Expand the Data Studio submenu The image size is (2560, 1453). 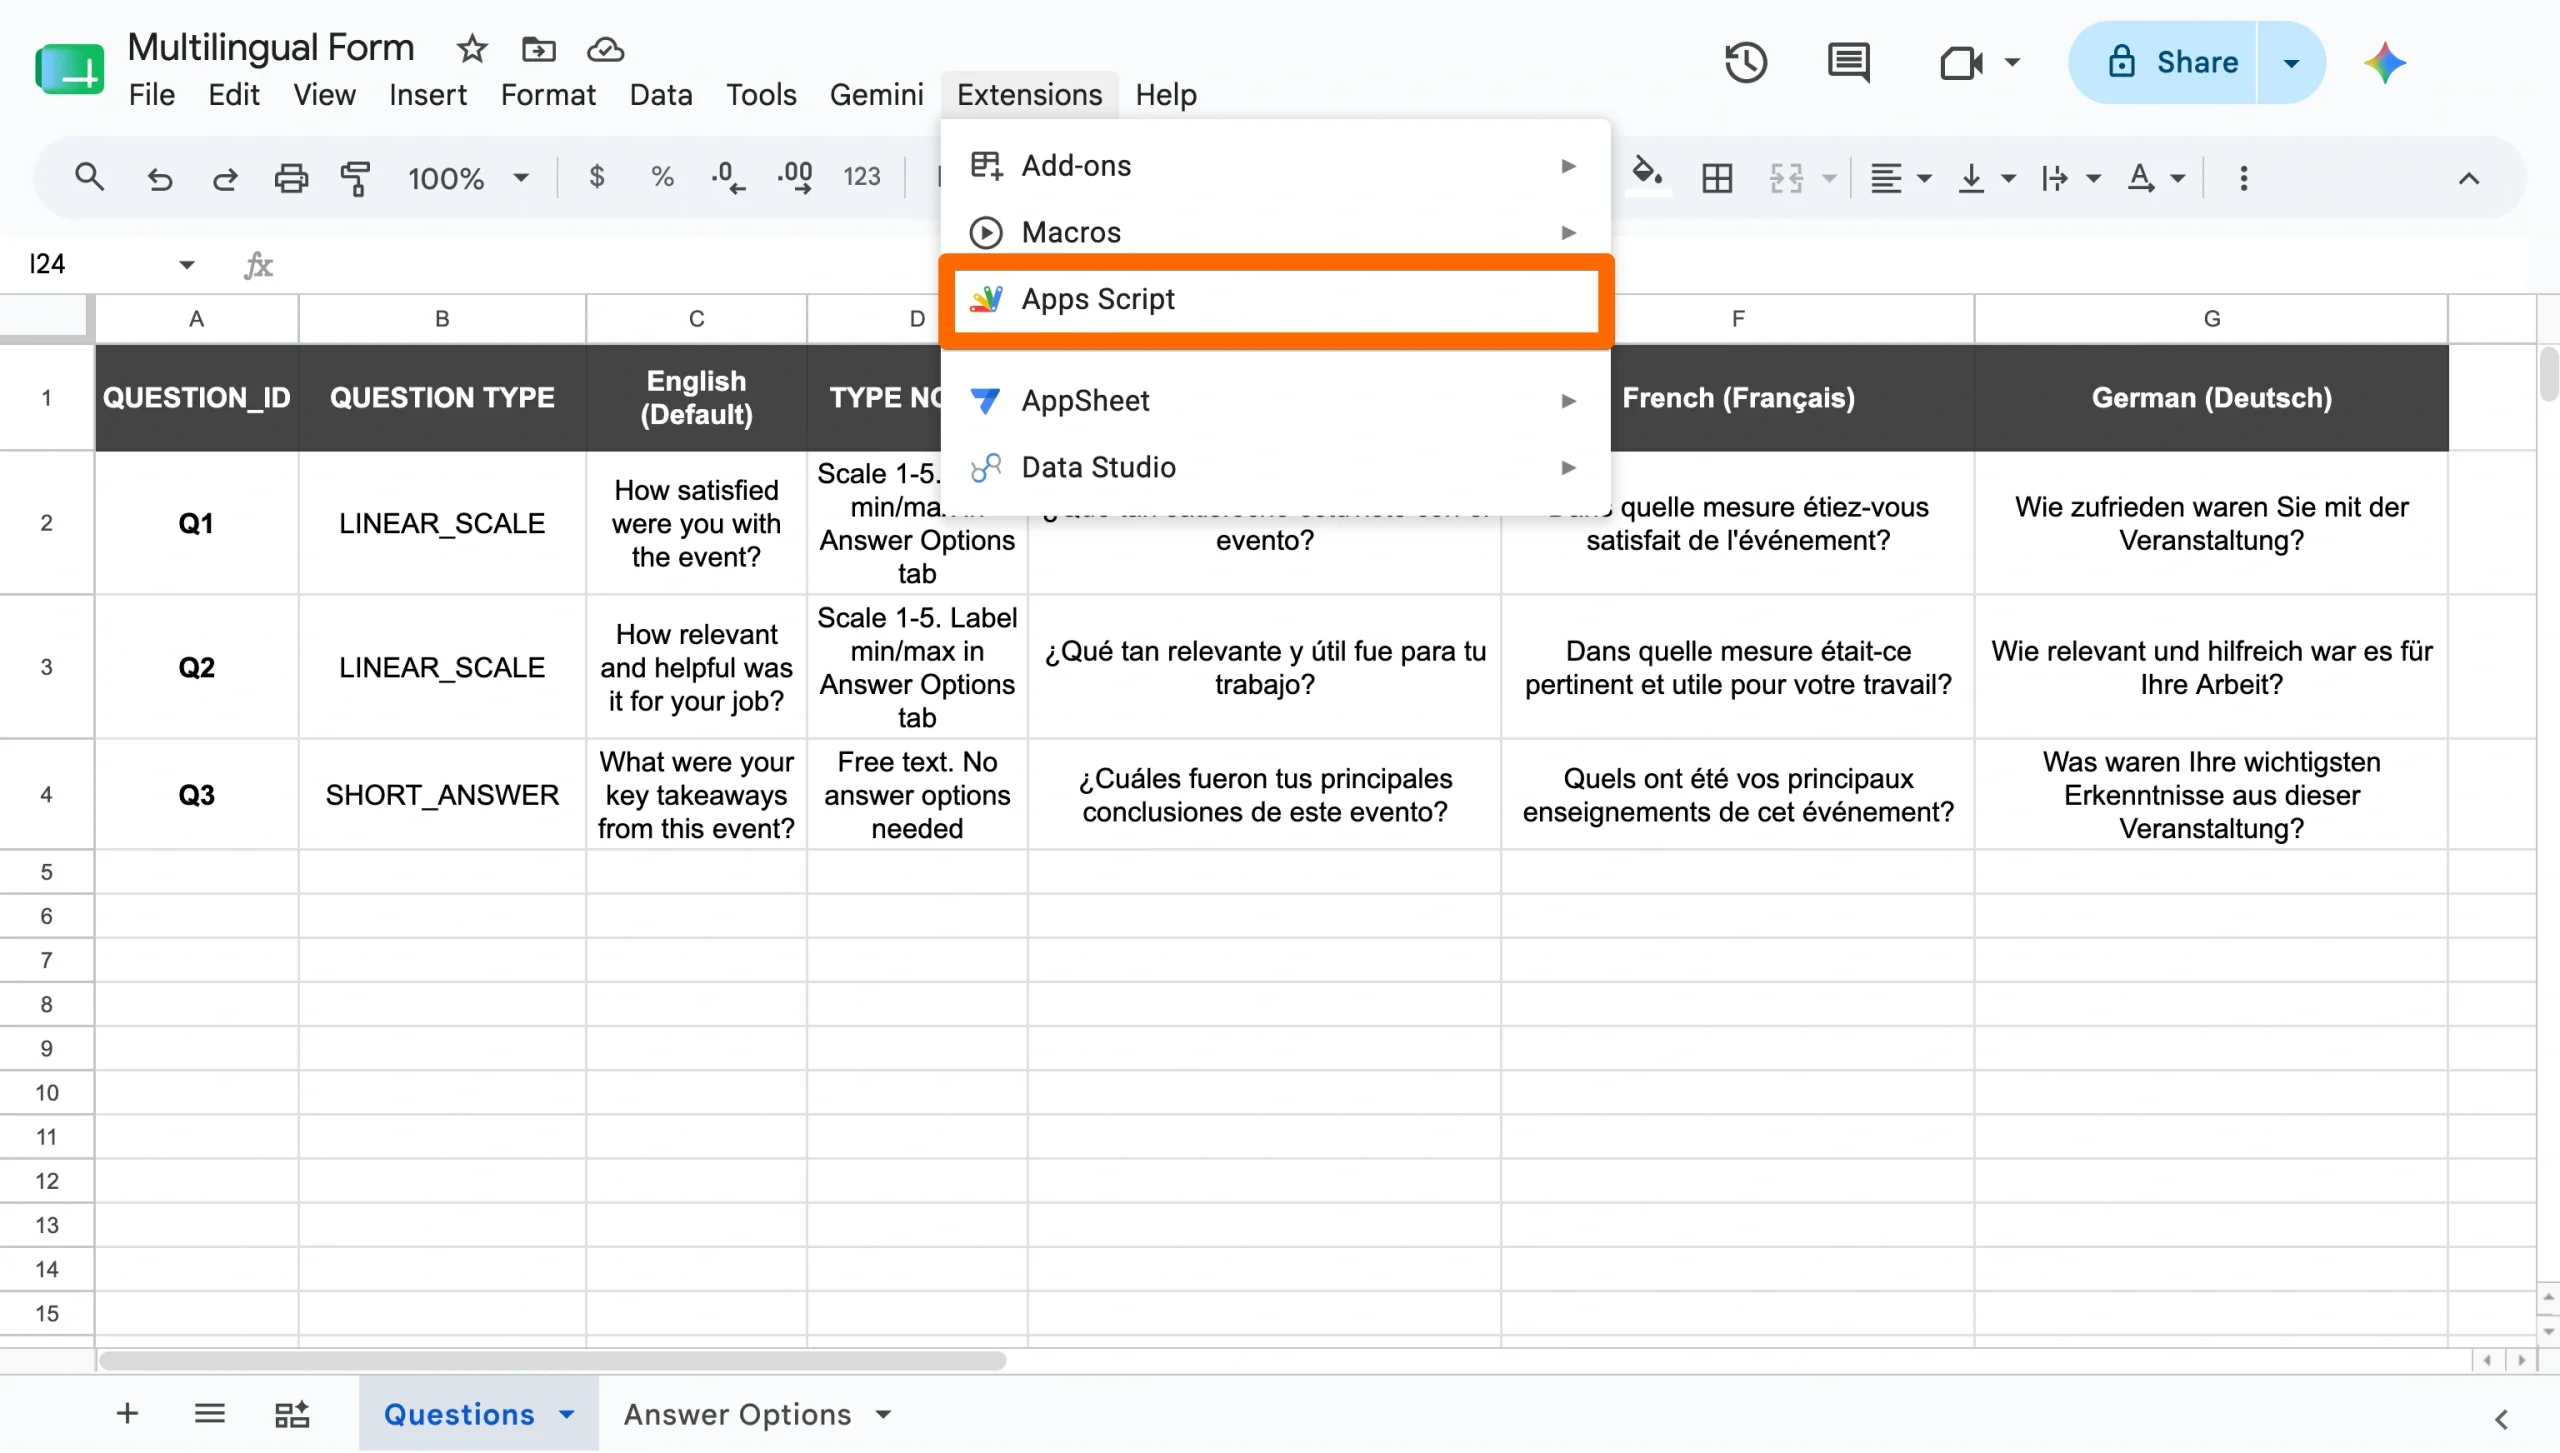(1275, 468)
